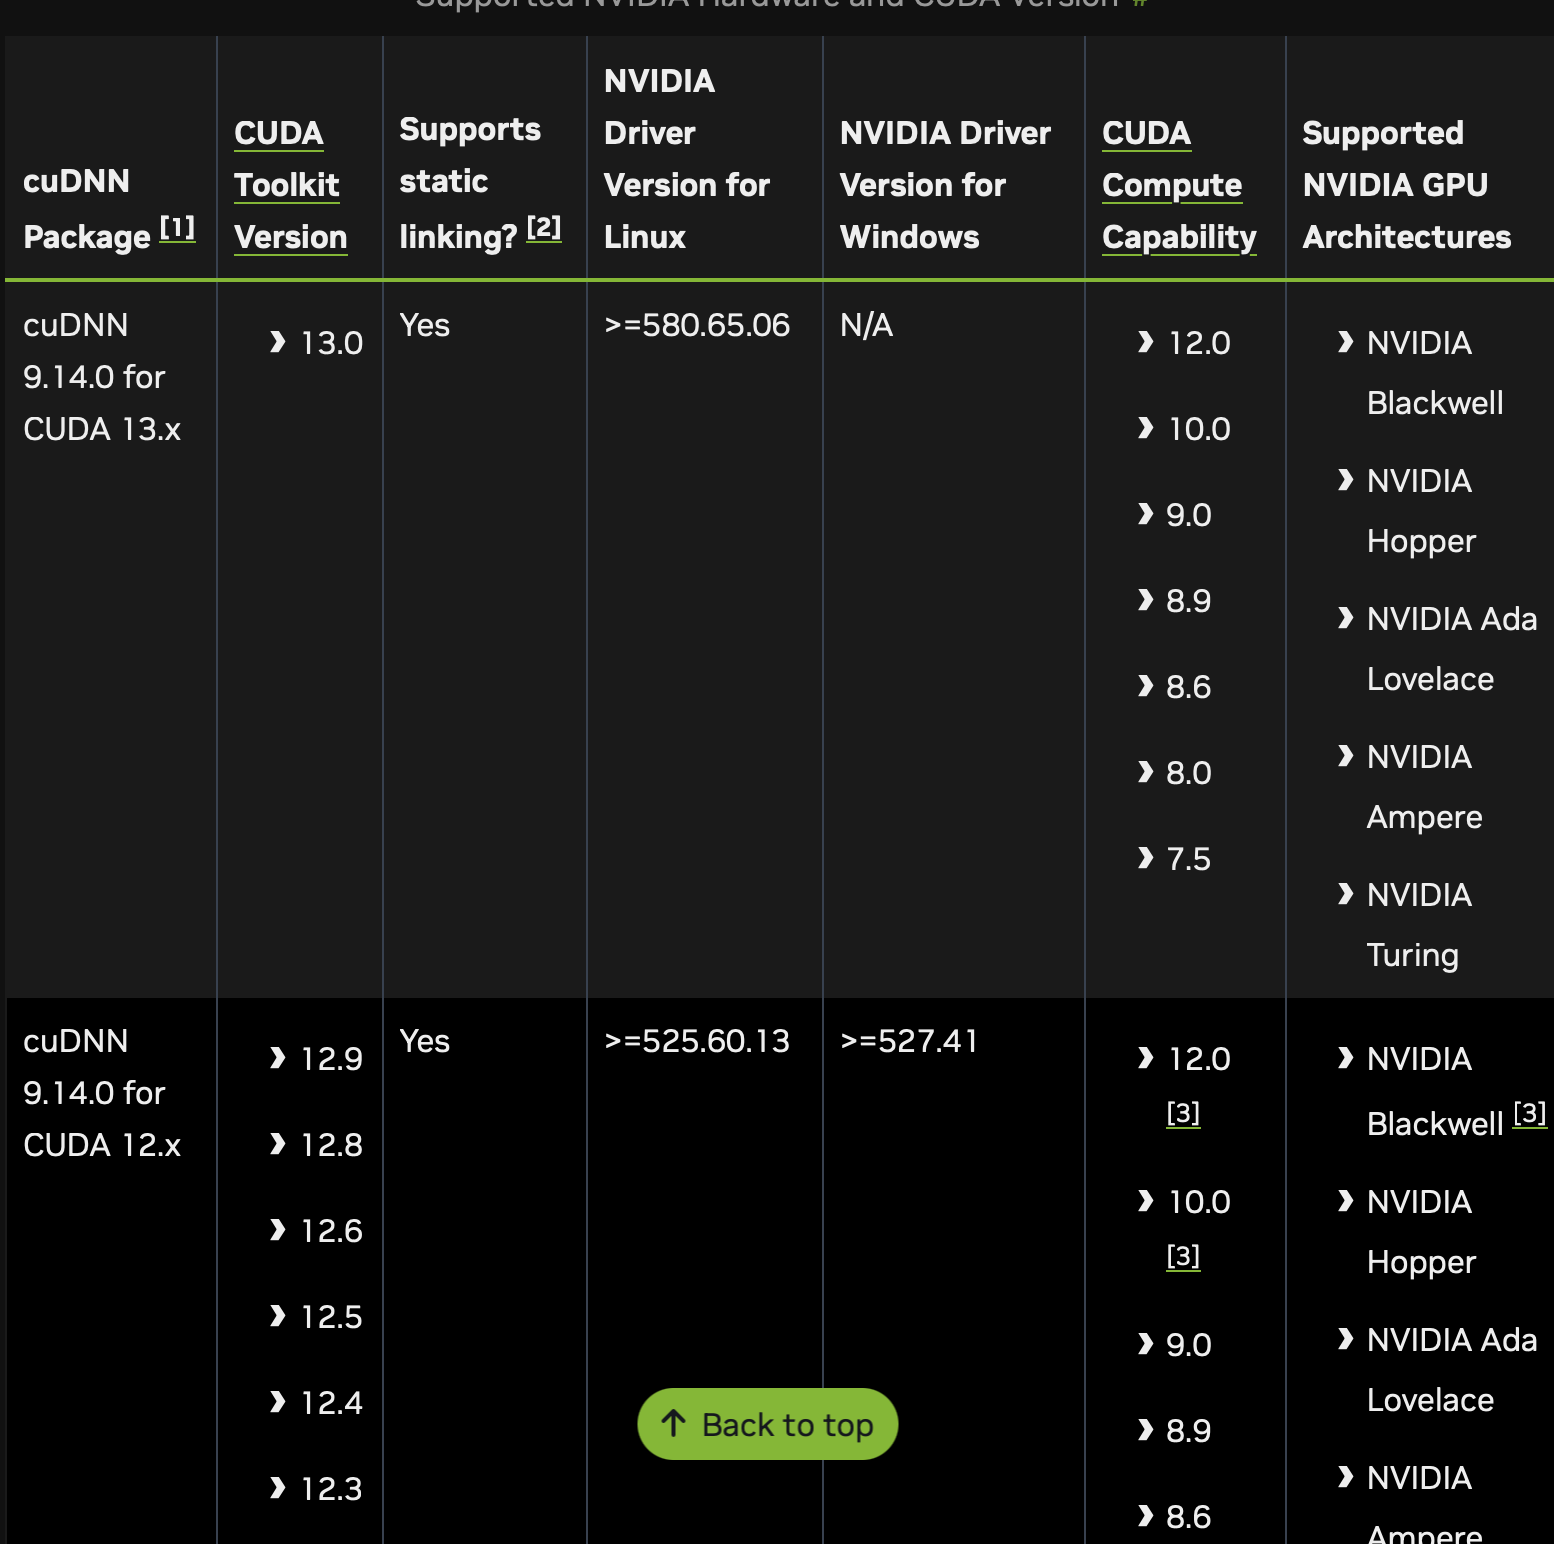This screenshot has height=1544, width=1554.
Task: Click 'NVIDIA Hopper' in CUDA 12.x row
Action: click(1421, 1232)
